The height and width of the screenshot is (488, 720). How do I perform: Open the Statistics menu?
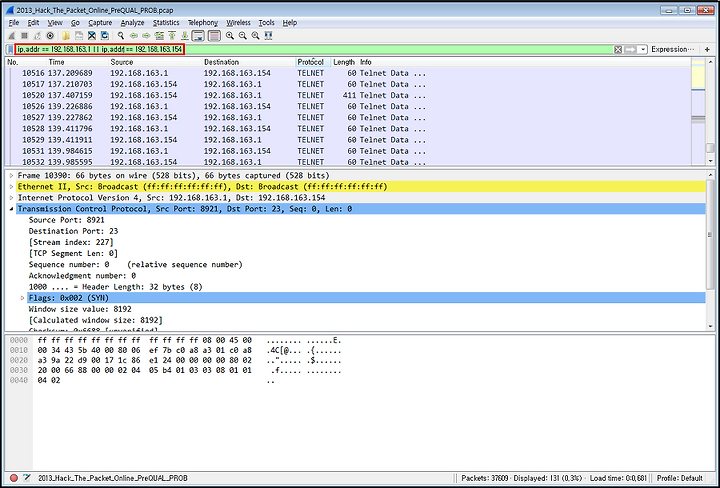click(x=166, y=22)
